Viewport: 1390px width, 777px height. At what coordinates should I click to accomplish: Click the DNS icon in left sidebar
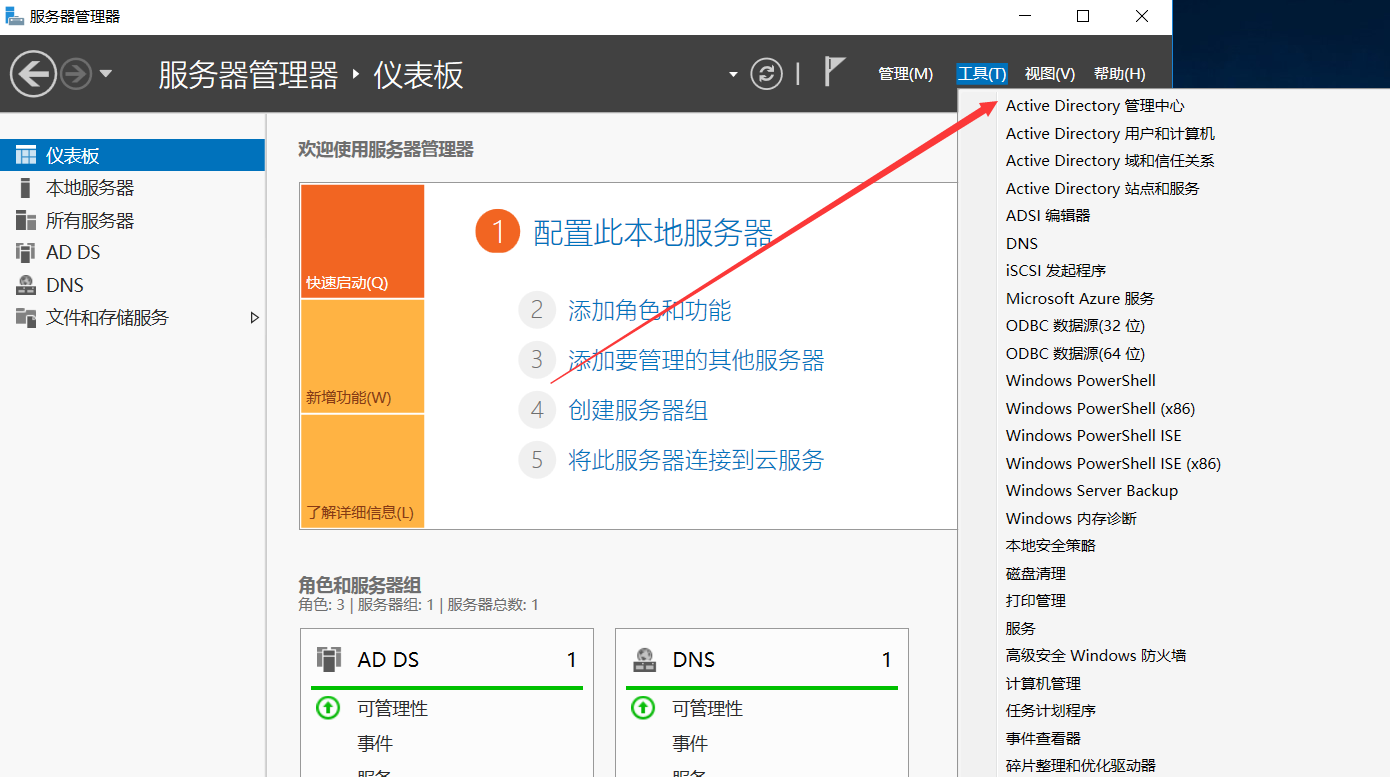click(26, 285)
